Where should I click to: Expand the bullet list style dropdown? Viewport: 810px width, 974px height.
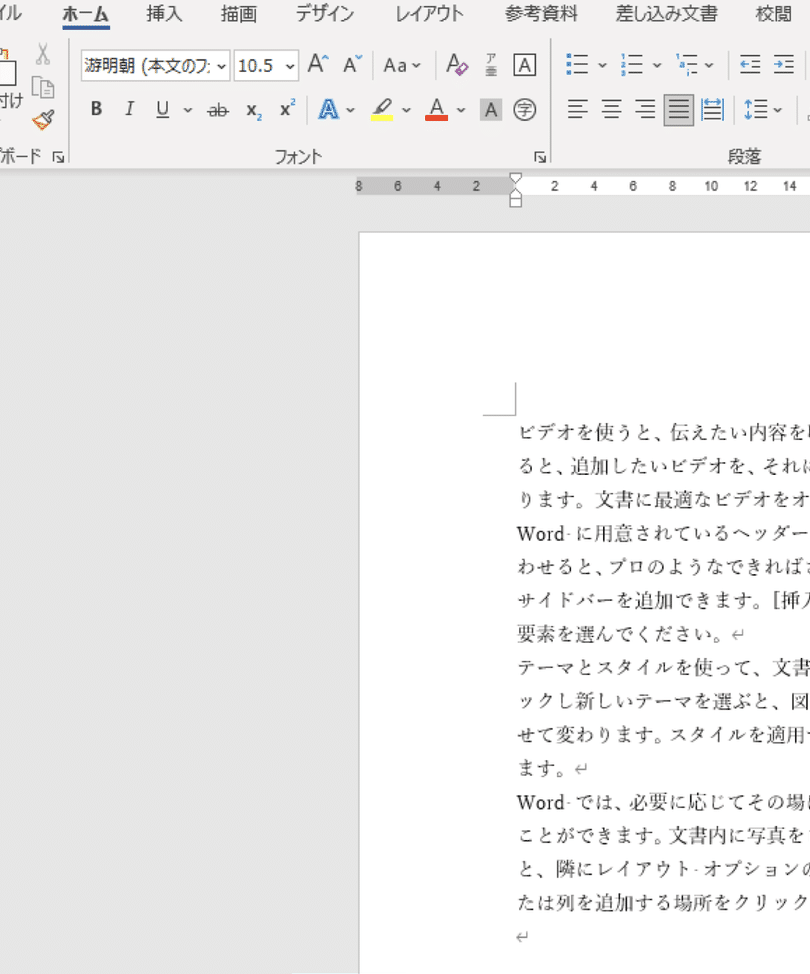pyautogui.click(x=602, y=66)
